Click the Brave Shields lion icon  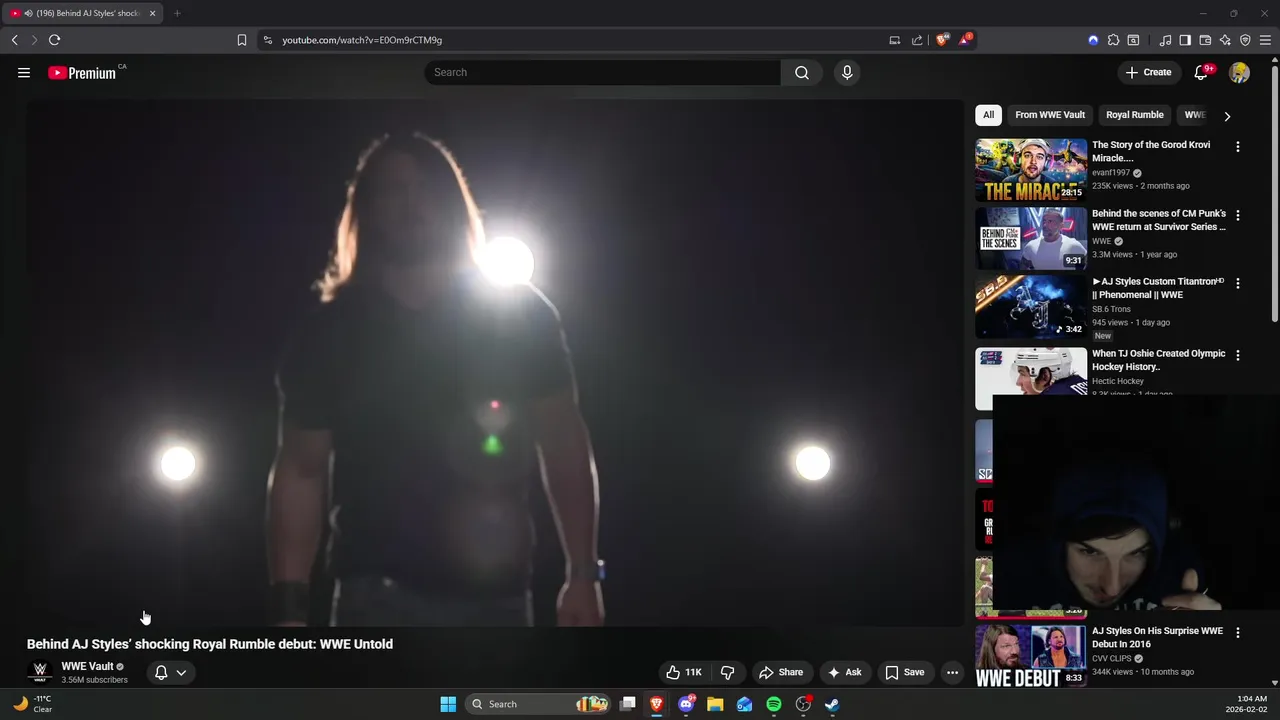tap(942, 40)
